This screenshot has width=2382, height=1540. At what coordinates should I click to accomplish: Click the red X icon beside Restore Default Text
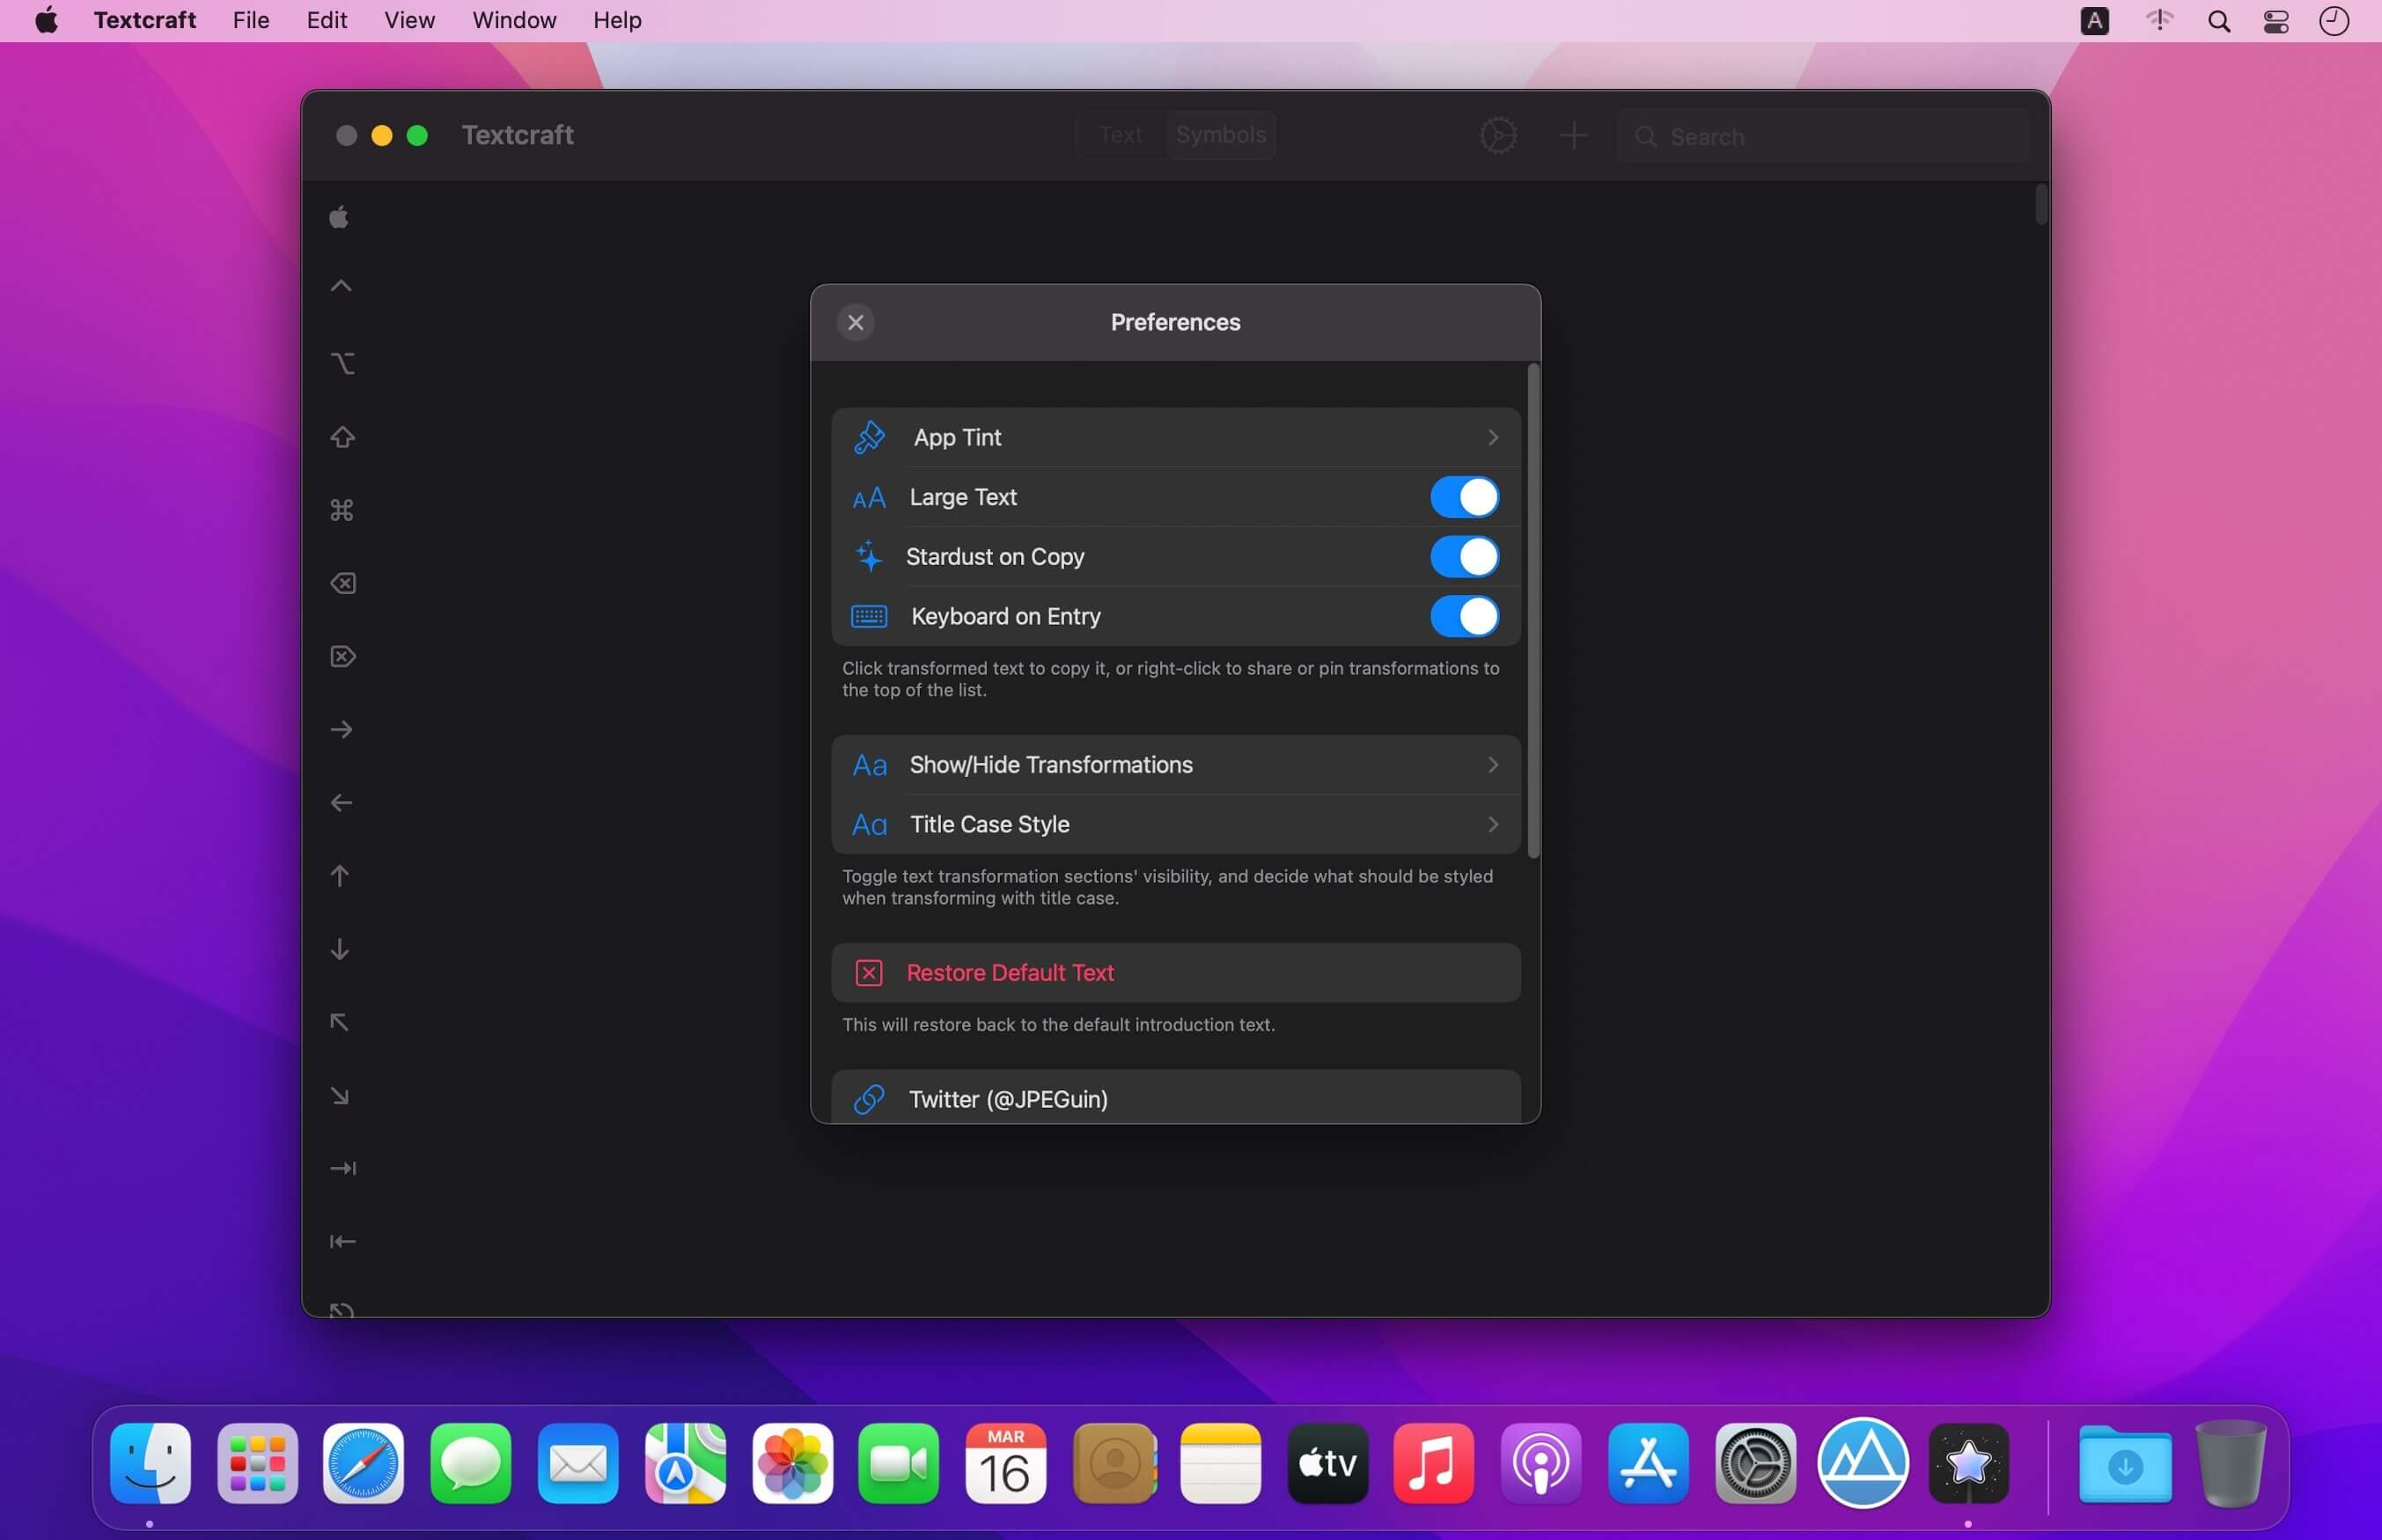[869, 973]
